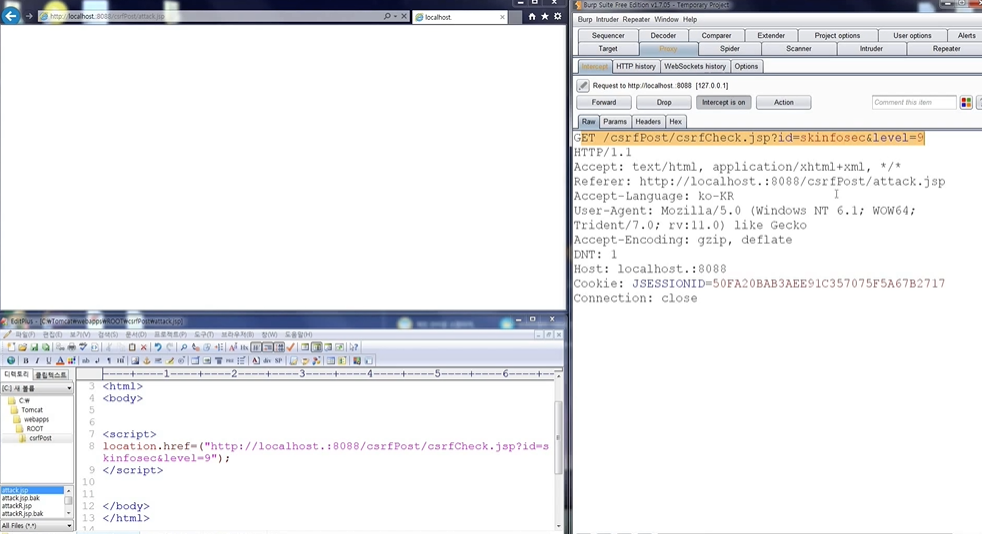This screenshot has height=534, width=982.
Task: Click the Find magnifier icon in EditPlus
Action: (x=183, y=347)
